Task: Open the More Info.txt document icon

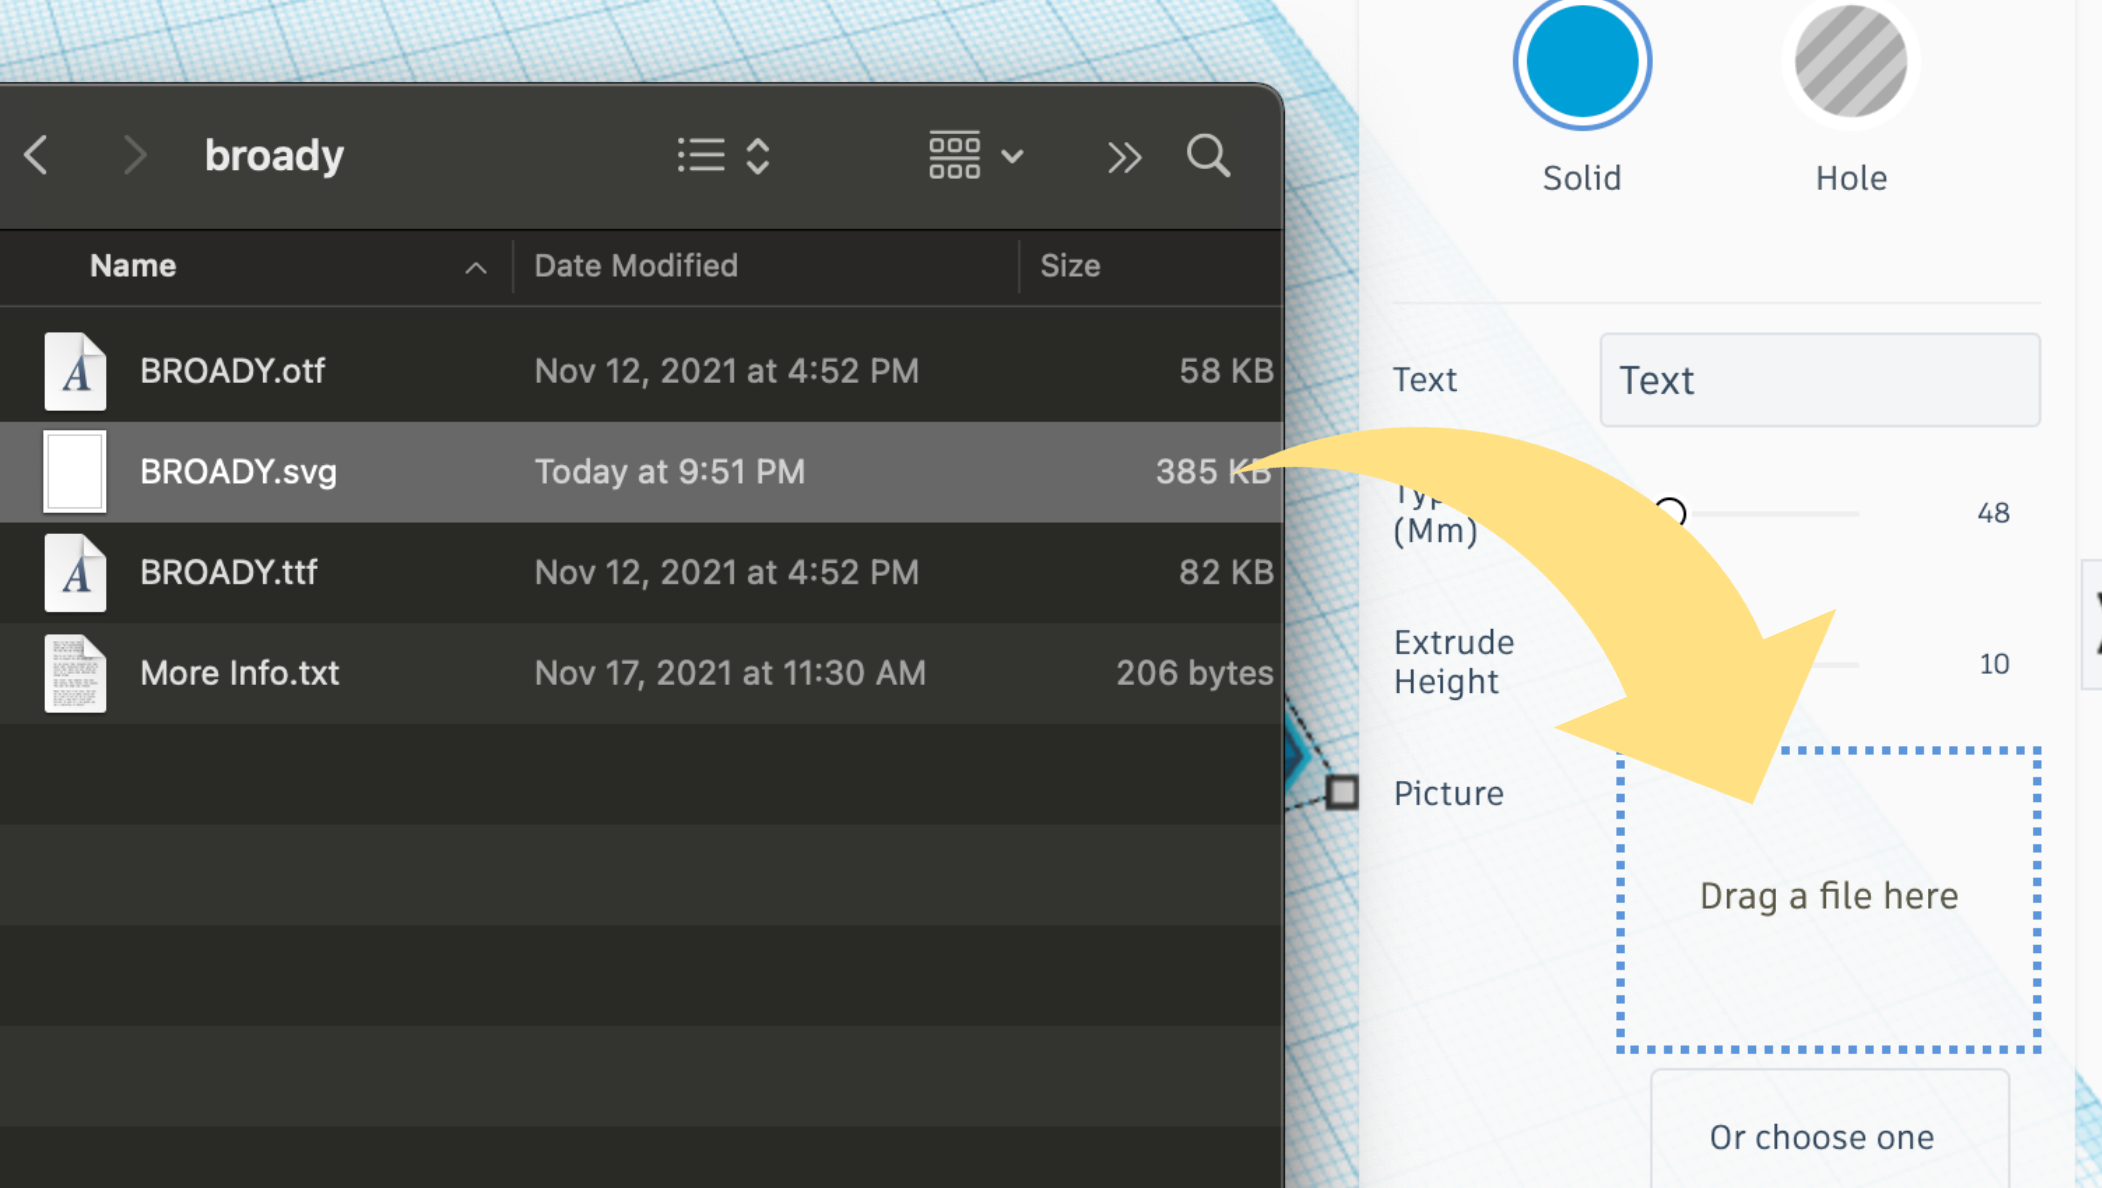Action: tap(75, 673)
